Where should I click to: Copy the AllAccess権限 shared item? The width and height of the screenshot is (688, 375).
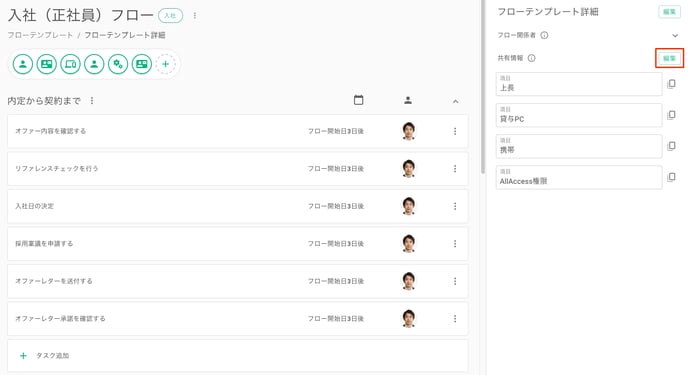click(x=671, y=177)
